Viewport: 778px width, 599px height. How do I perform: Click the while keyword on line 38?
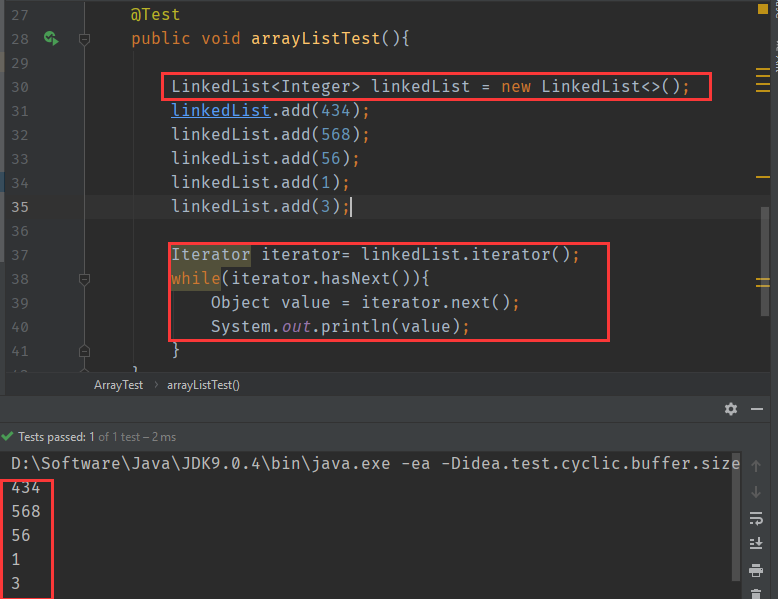(195, 278)
